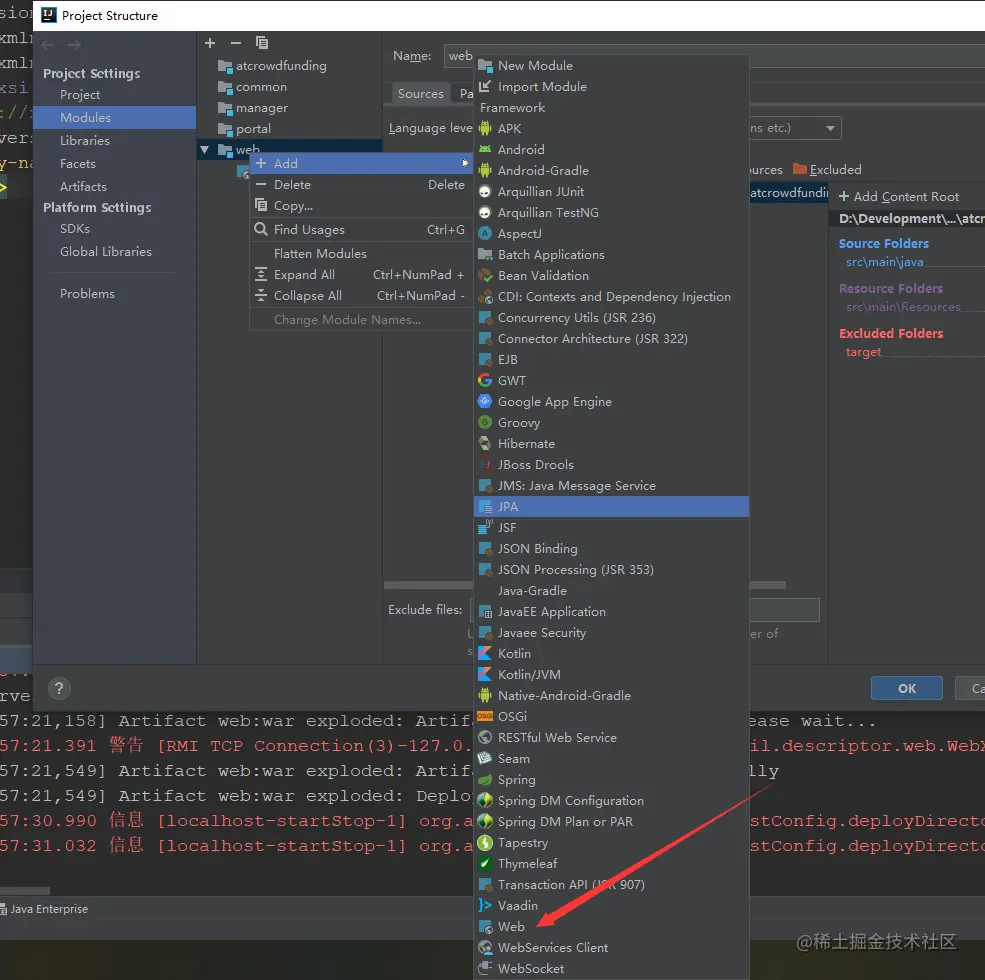Select the highlighted JPA entry
The image size is (985, 980).
(x=611, y=507)
